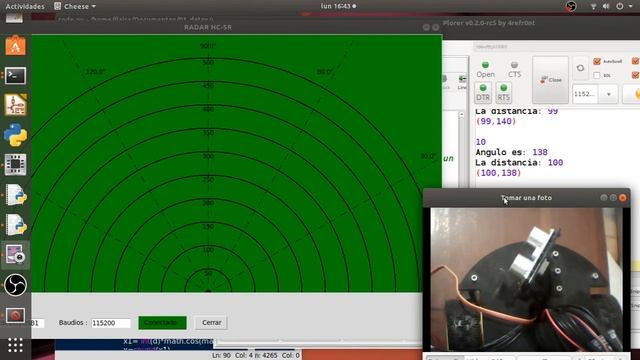Open the second Python script document icon
Viewport: 640px width, 360px height.
click(16, 224)
